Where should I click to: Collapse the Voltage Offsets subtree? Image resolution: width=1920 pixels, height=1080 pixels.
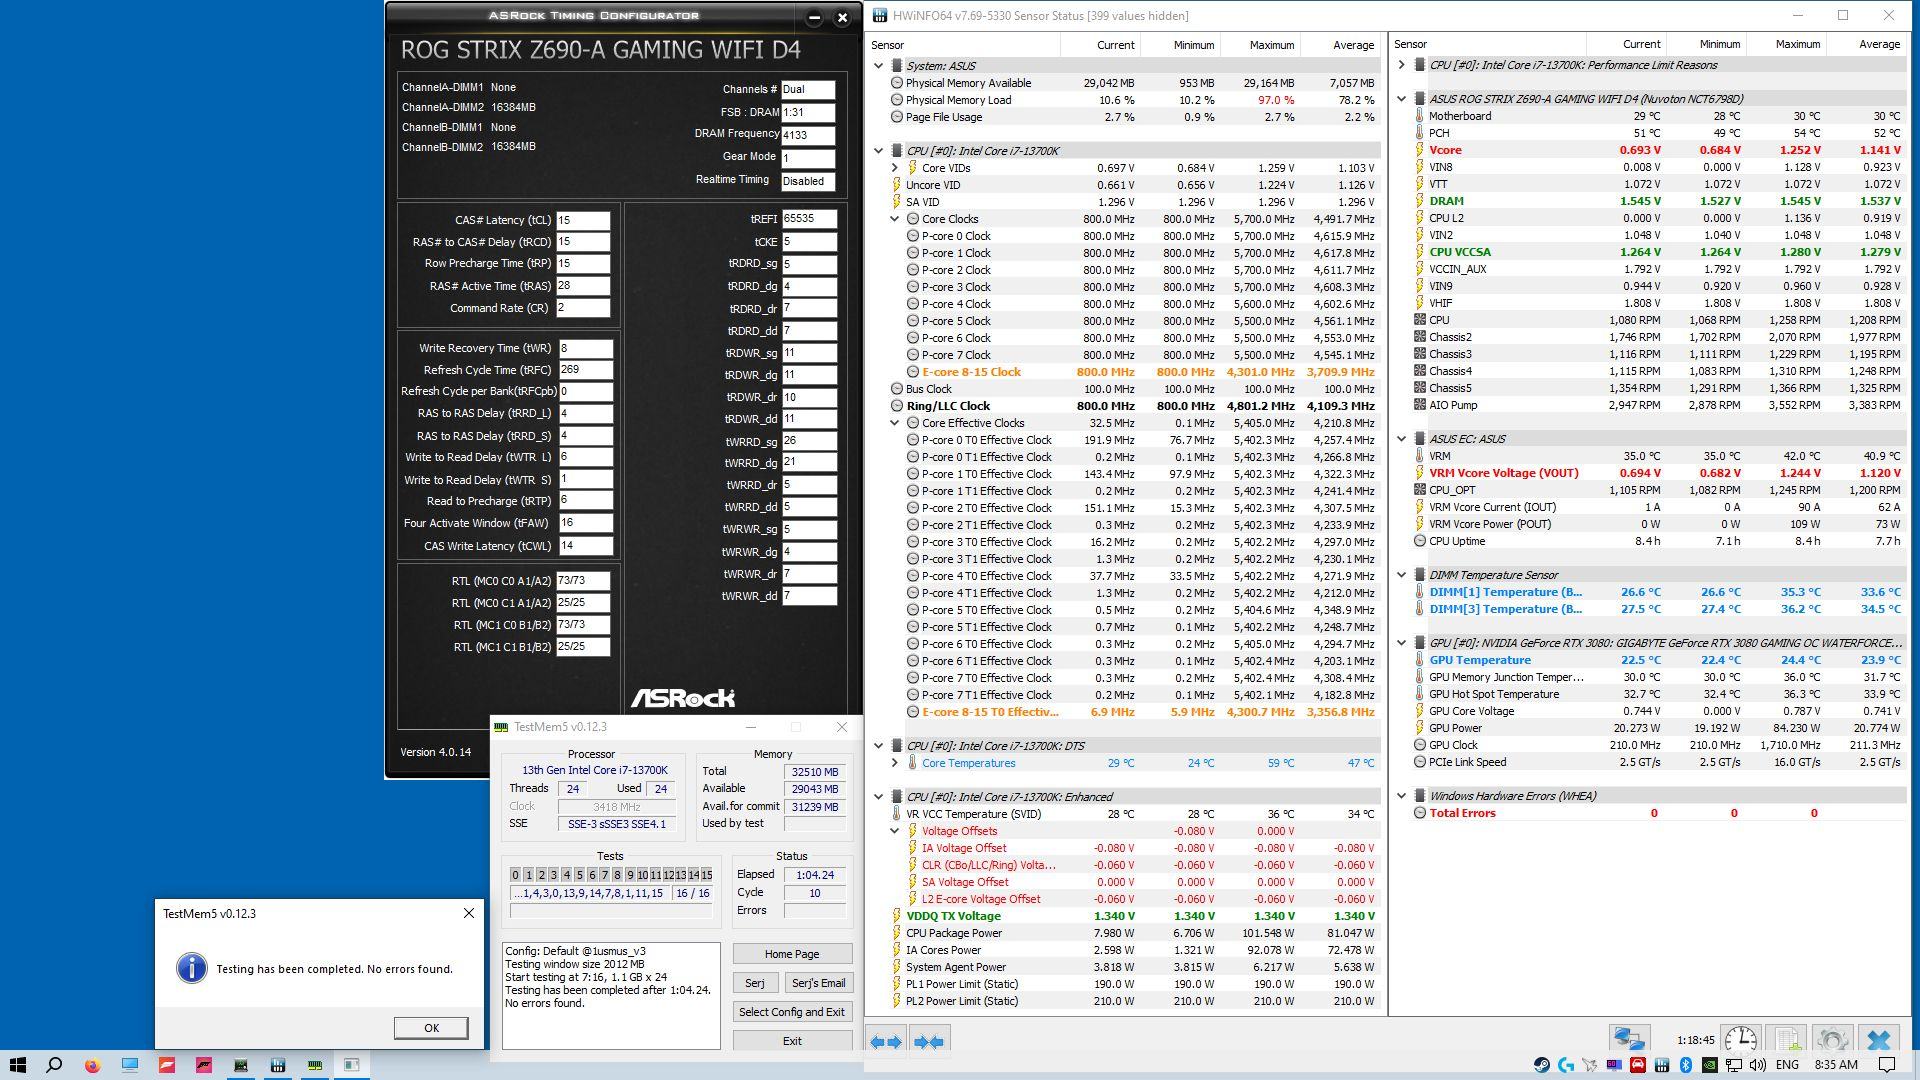click(x=895, y=831)
